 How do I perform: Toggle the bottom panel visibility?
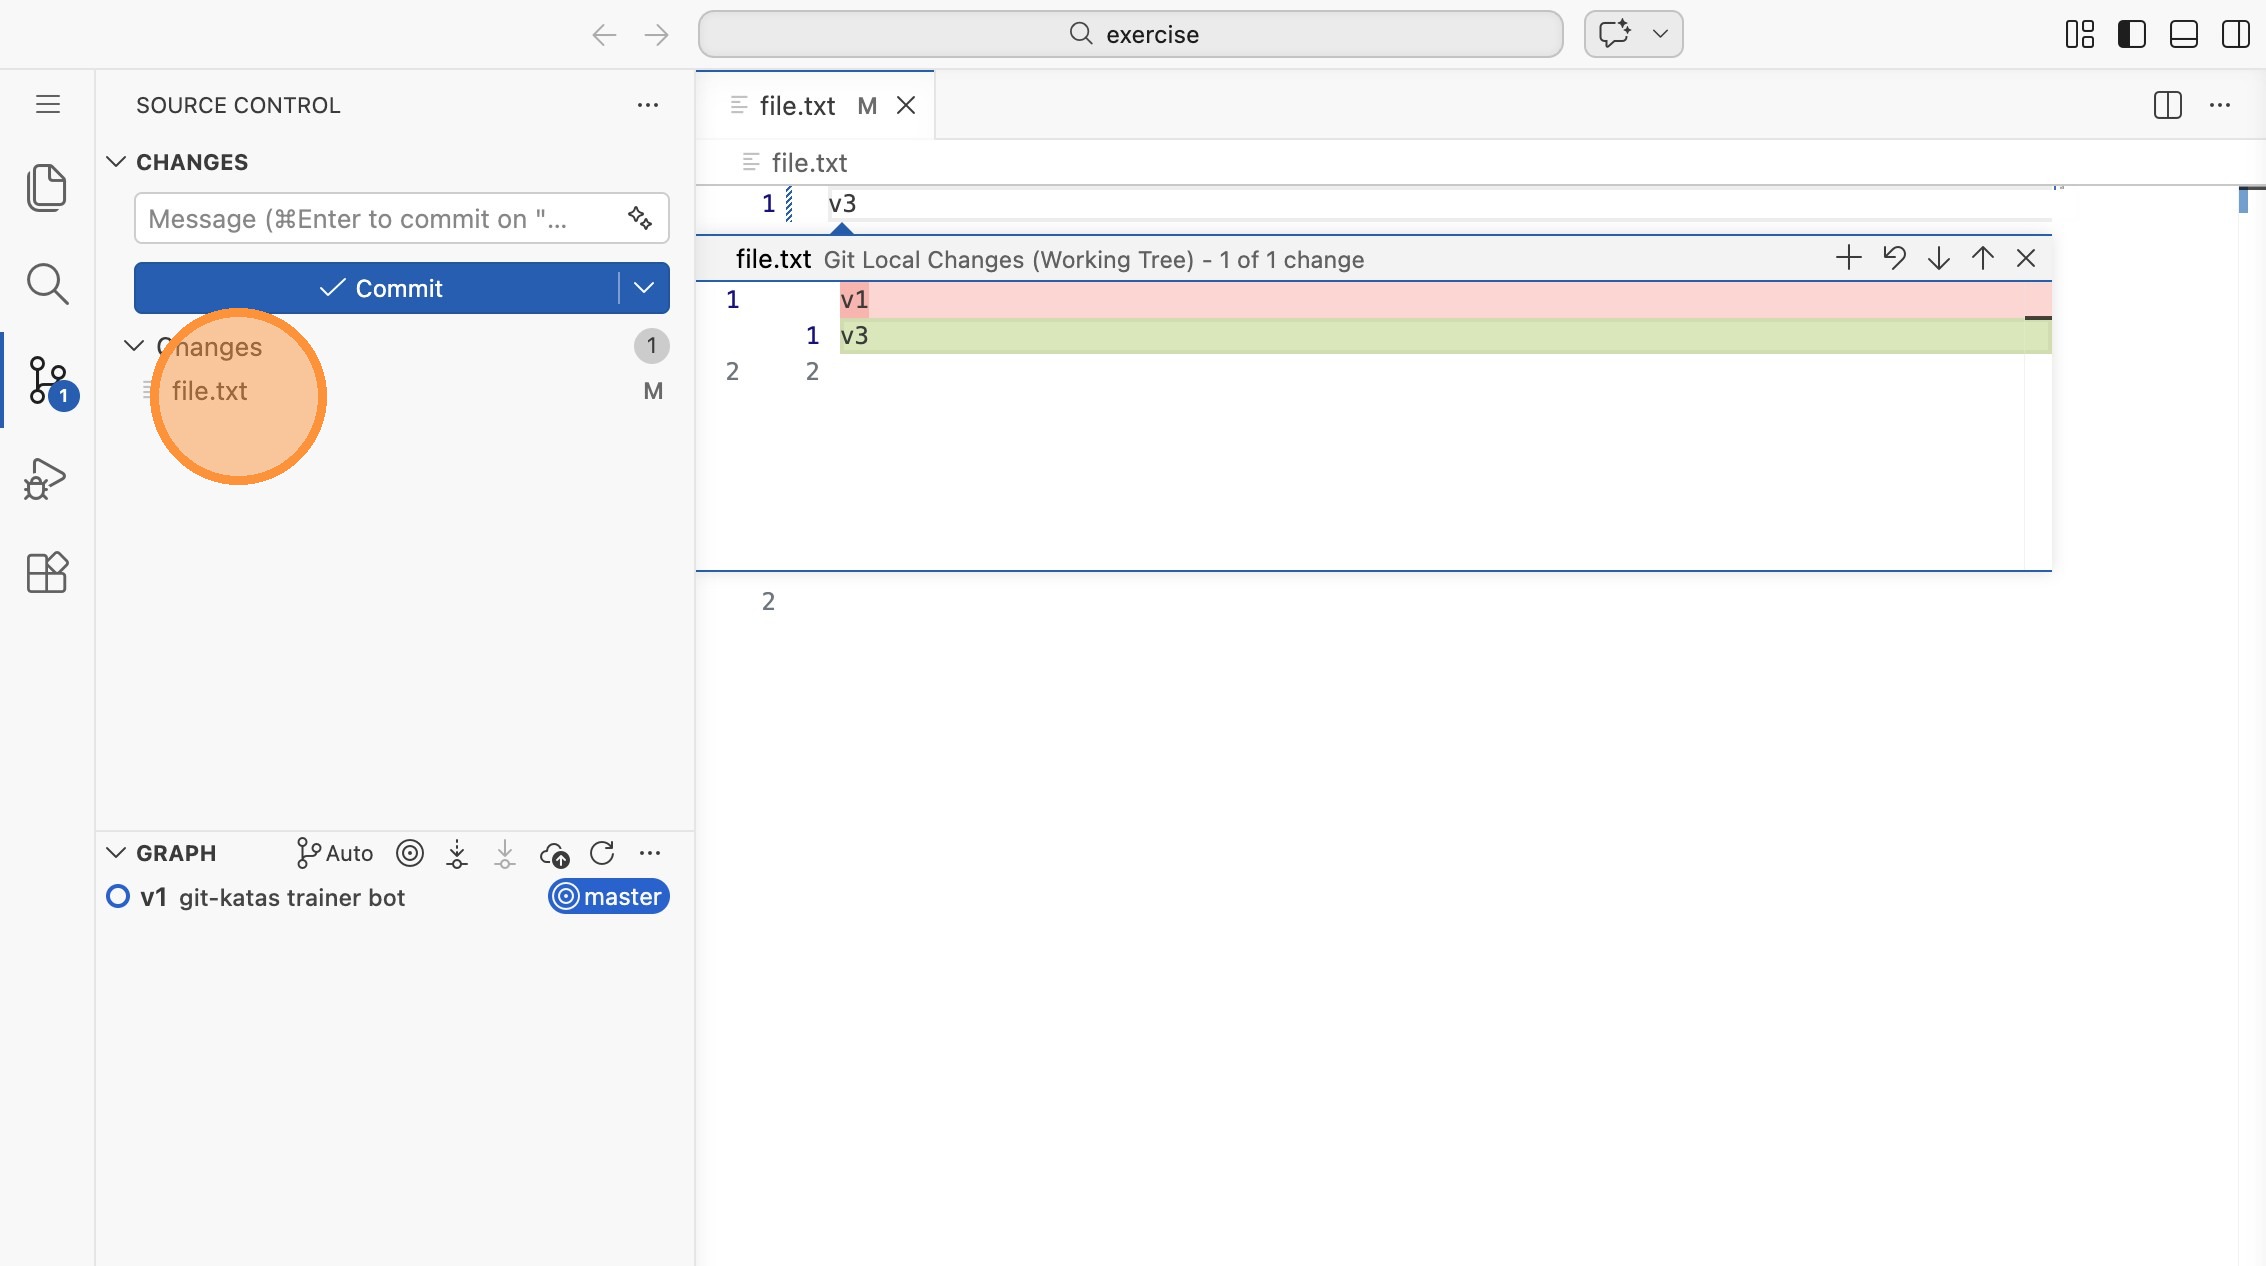point(2183,34)
